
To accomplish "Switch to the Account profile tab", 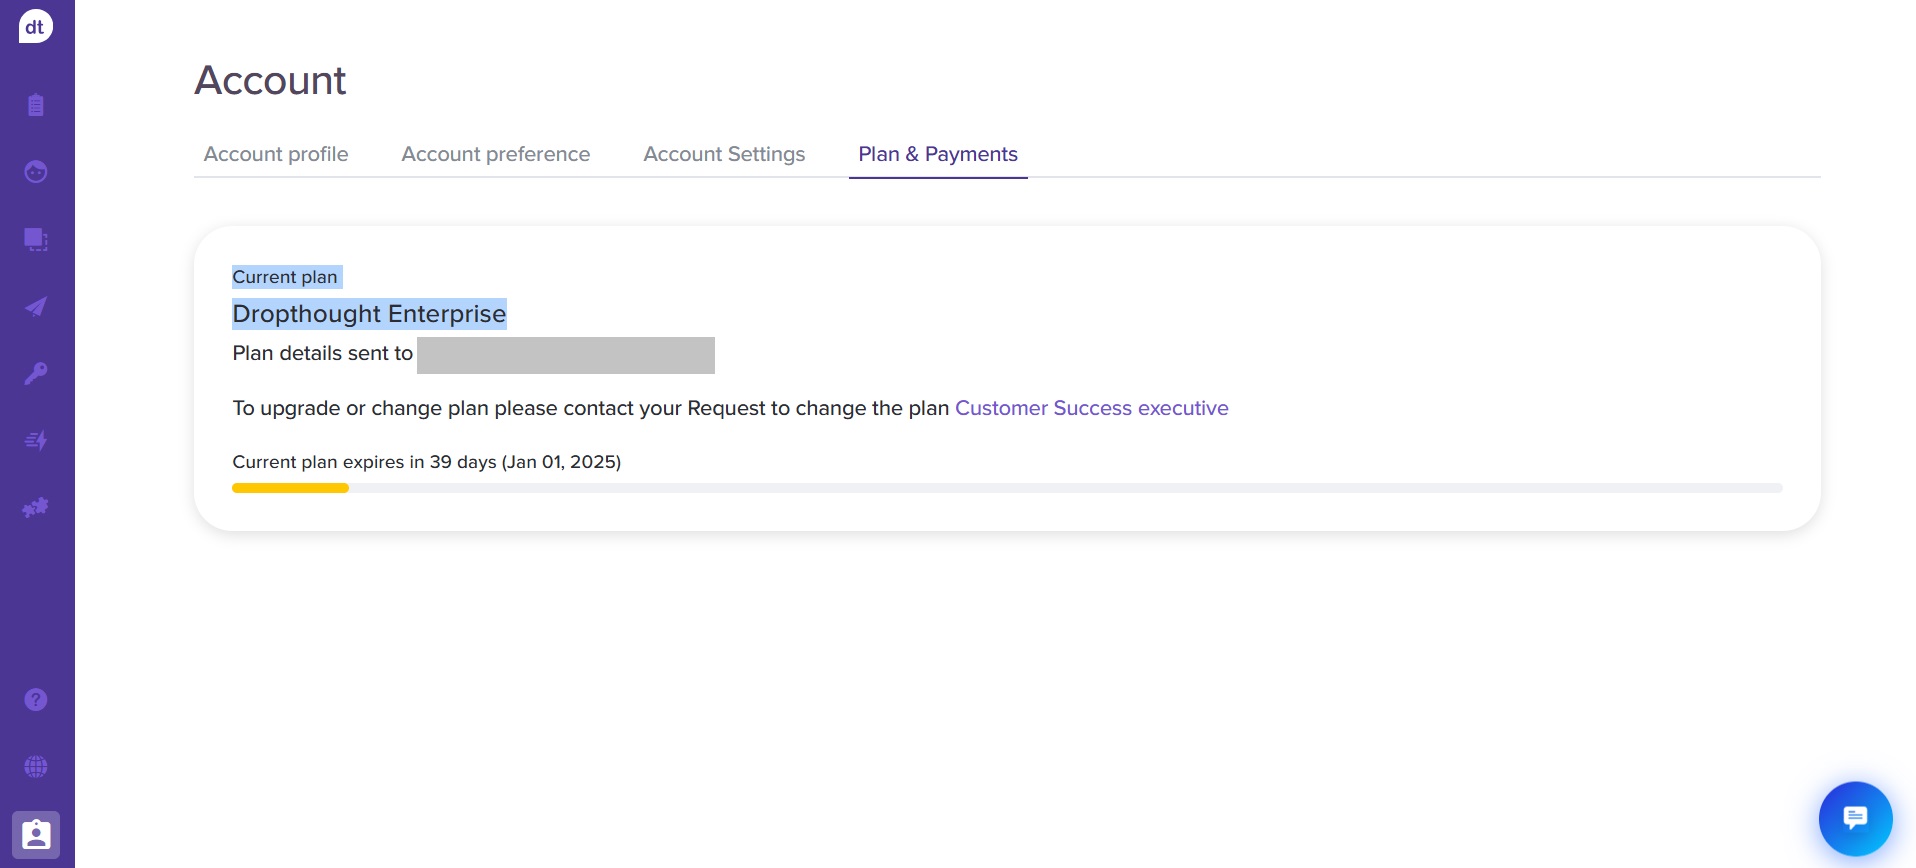I will [x=275, y=154].
